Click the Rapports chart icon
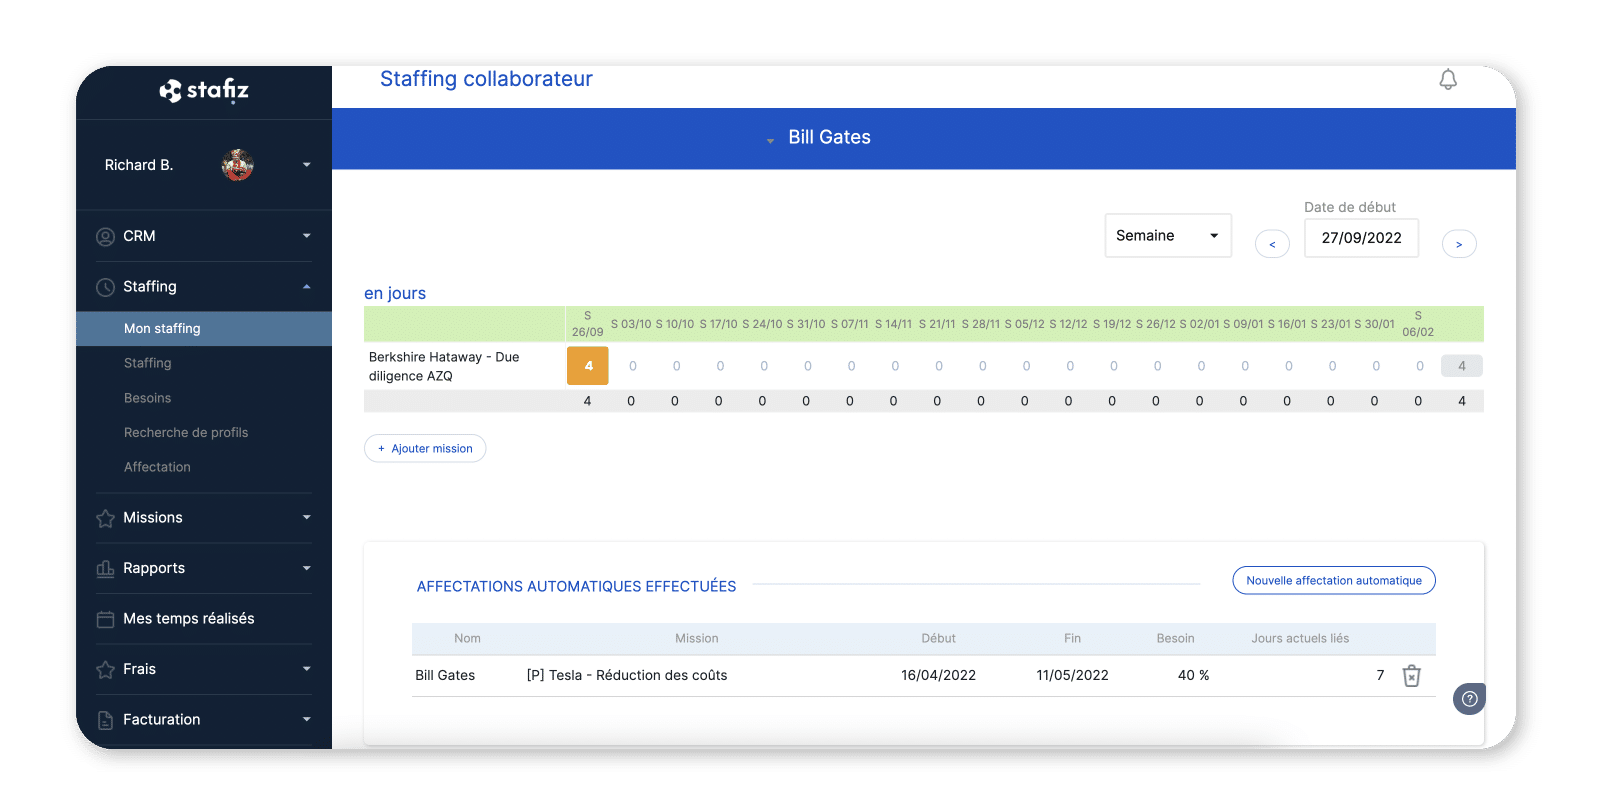 (x=105, y=569)
